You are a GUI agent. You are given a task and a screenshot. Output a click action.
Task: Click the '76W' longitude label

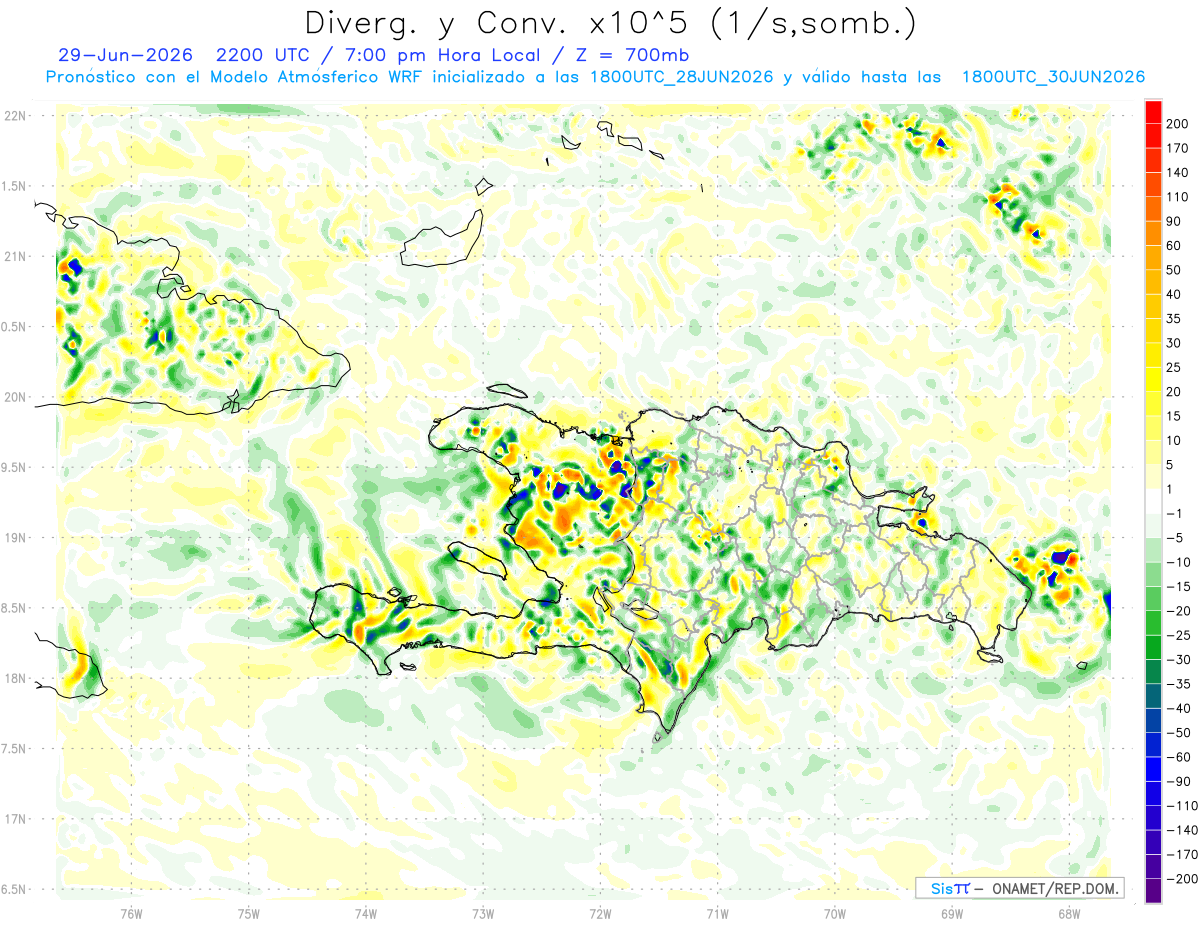point(131,913)
